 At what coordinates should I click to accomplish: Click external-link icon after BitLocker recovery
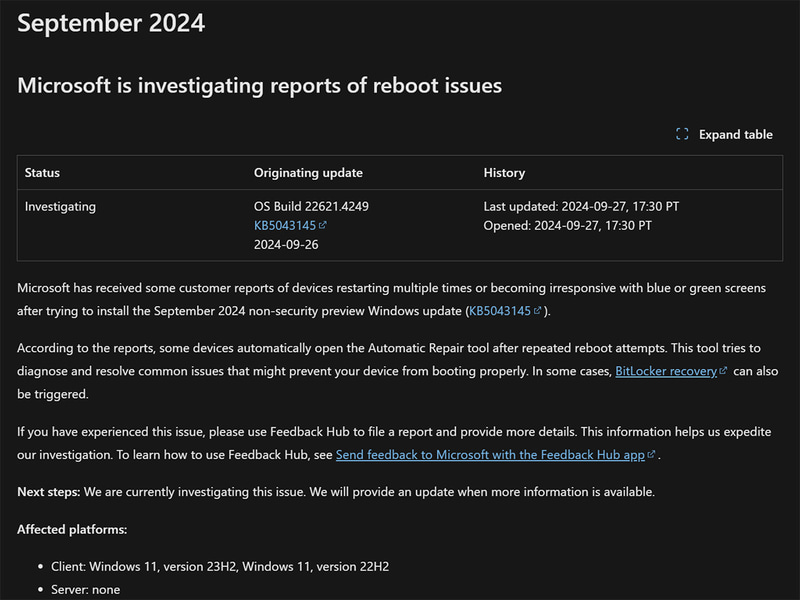tap(722, 371)
